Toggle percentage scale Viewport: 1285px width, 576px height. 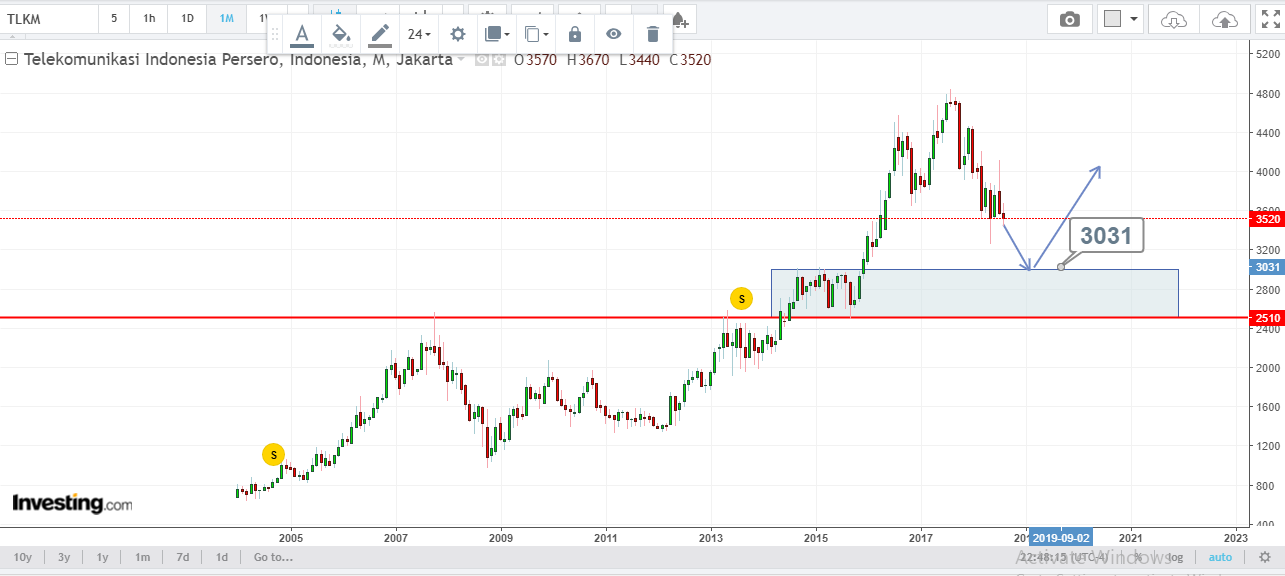point(1138,557)
